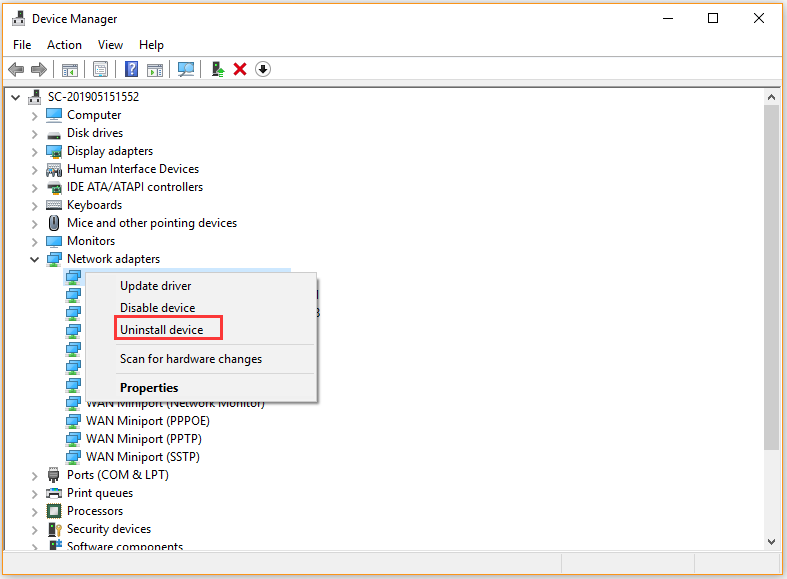The width and height of the screenshot is (787, 579).
Task: Click the Processors chip icon
Action: (x=54, y=511)
